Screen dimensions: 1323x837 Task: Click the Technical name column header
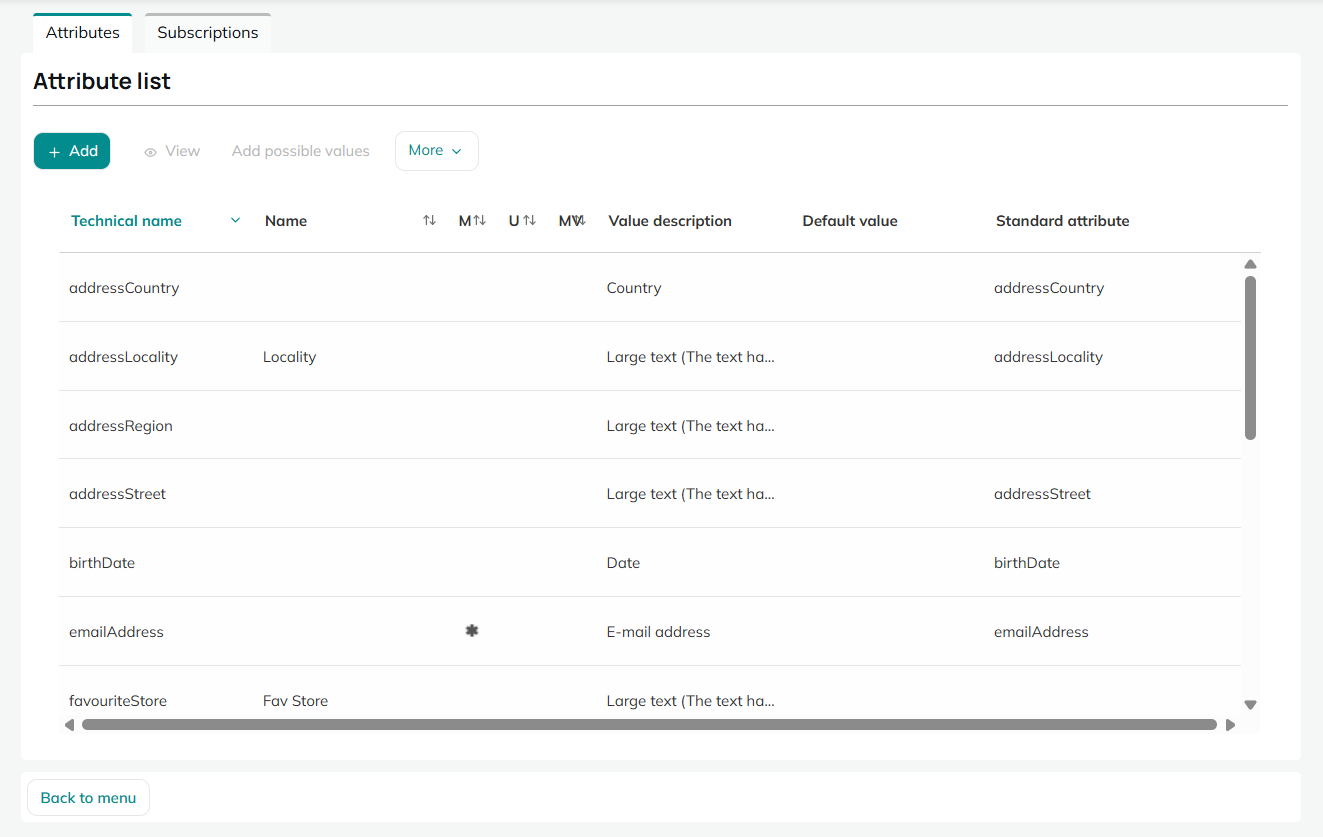[126, 221]
